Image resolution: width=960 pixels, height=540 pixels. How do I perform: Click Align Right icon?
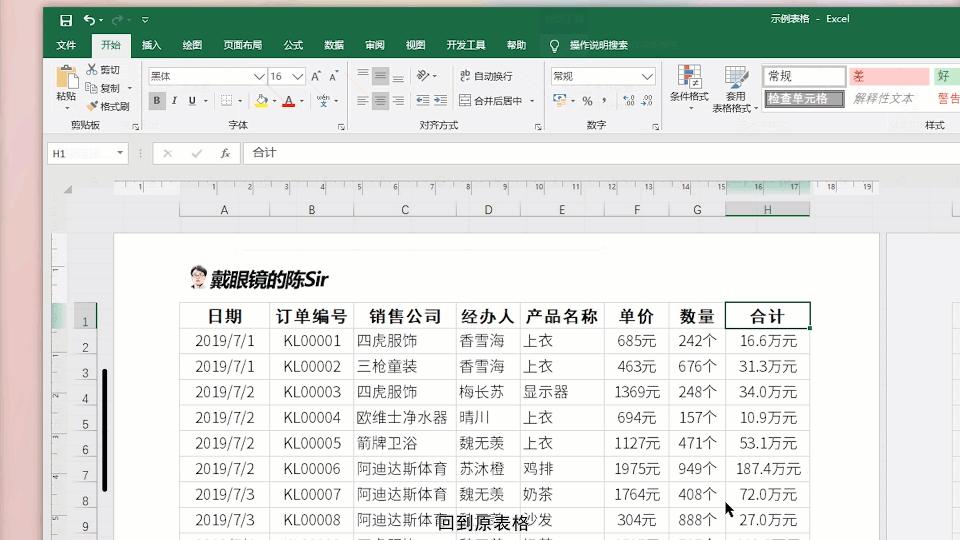click(x=398, y=100)
